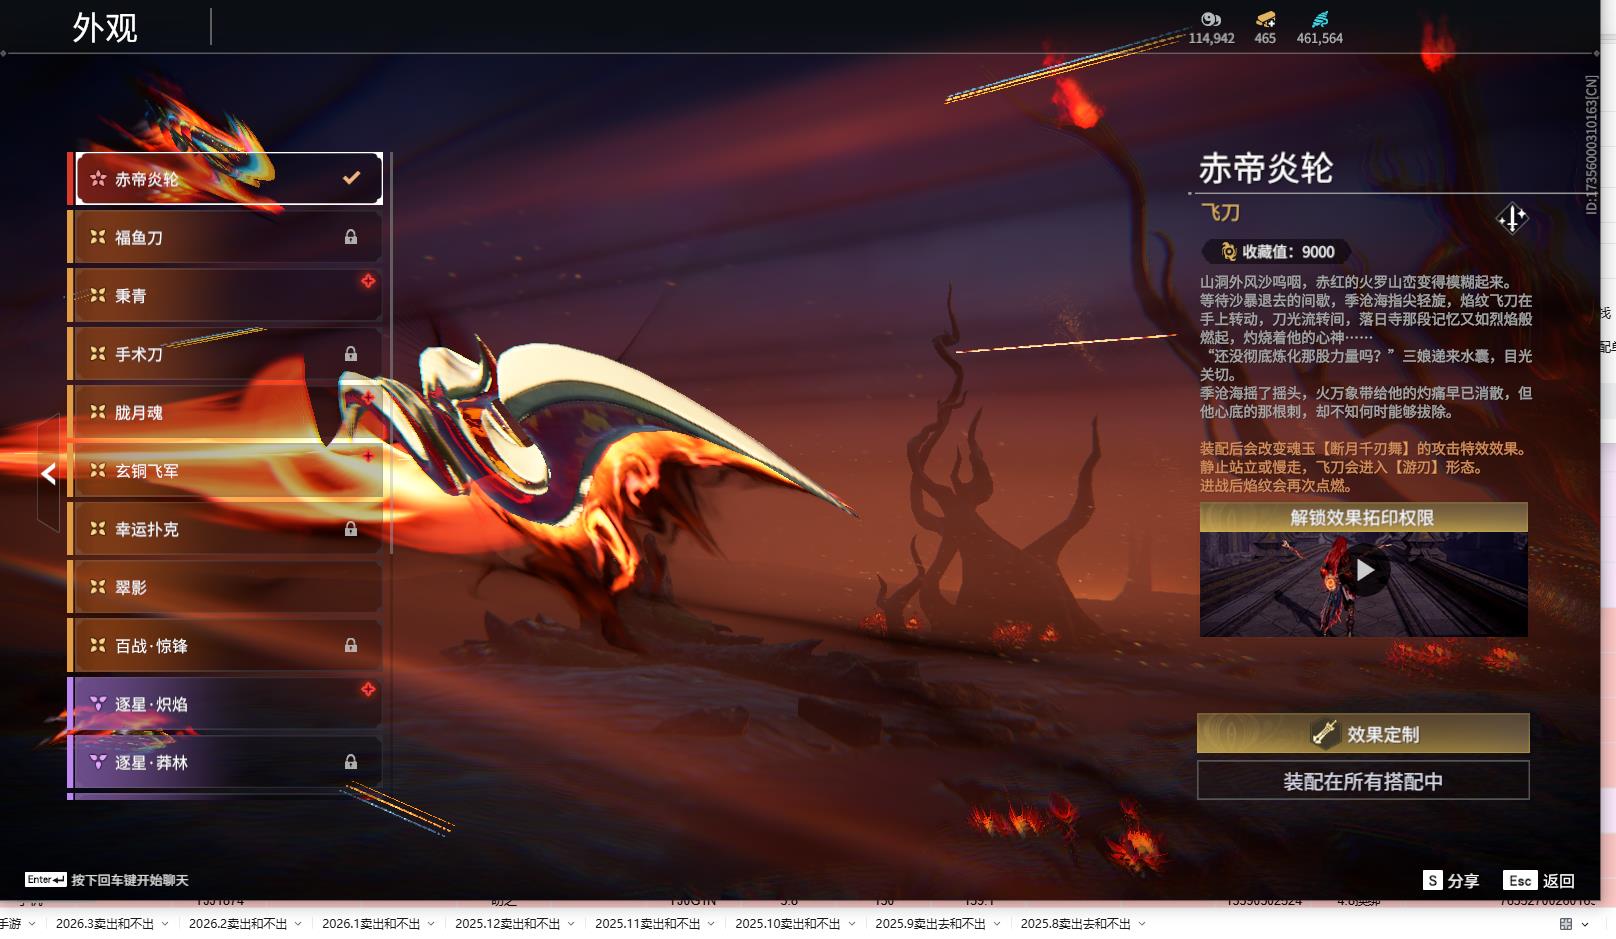Switch to the 2026.3卖出和不出 sheet tab
1616x939 pixels.
pos(105,924)
